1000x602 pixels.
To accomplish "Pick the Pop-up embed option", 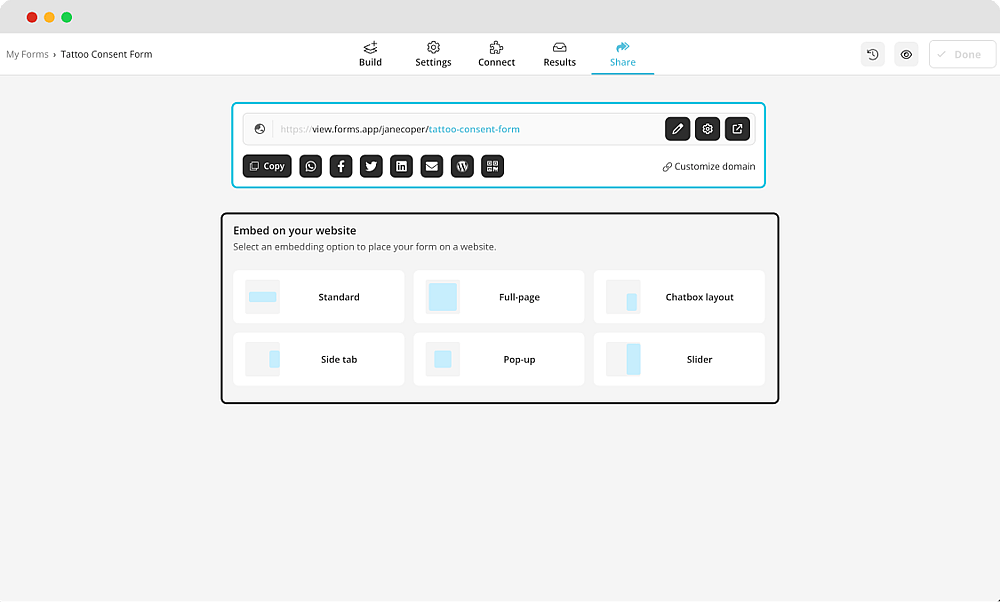I will (499, 359).
